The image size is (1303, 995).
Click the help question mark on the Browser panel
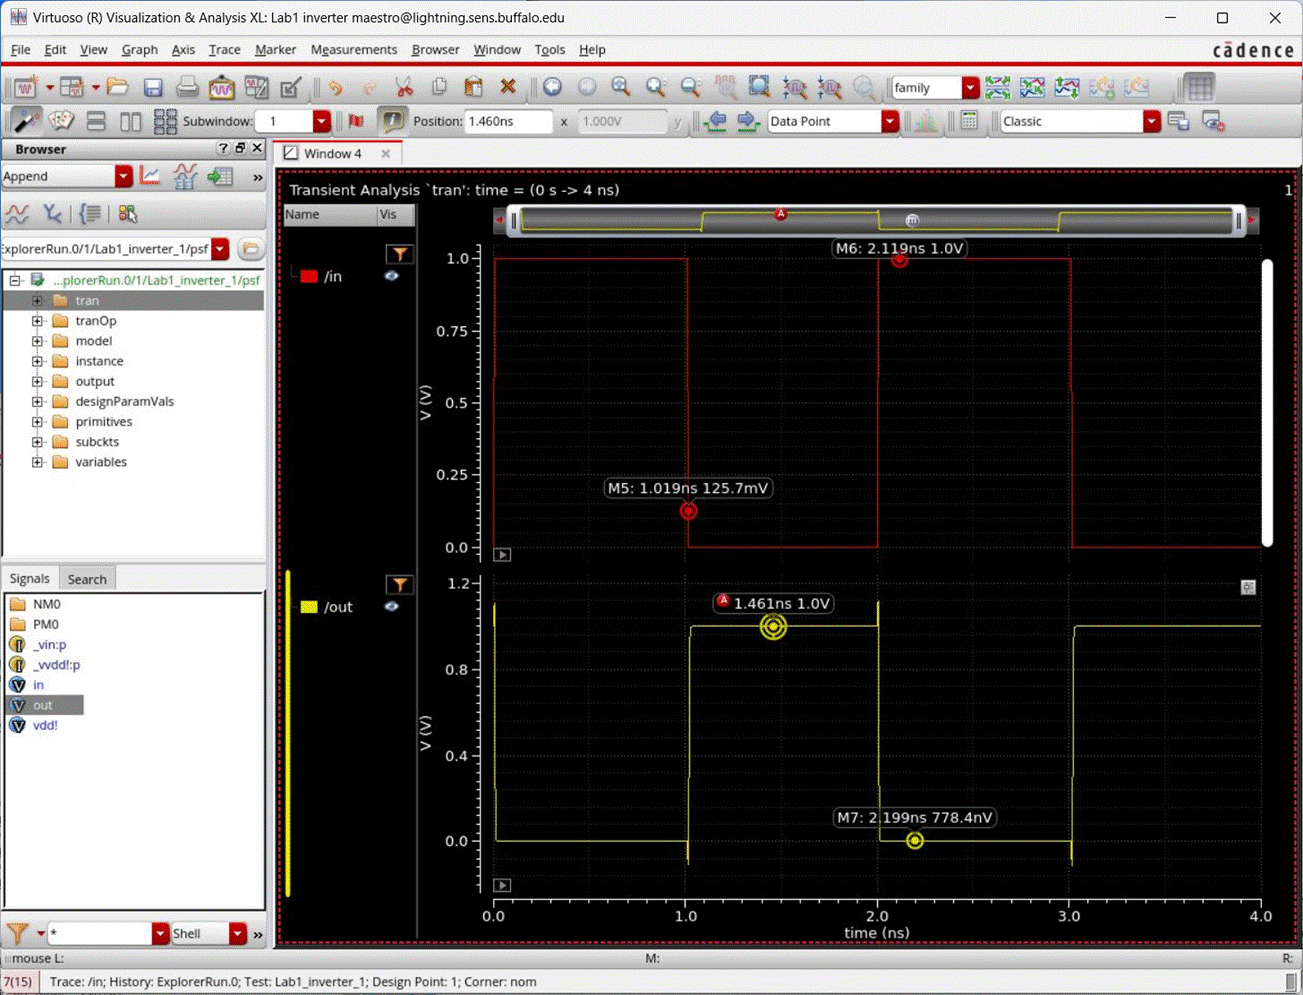click(x=224, y=147)
